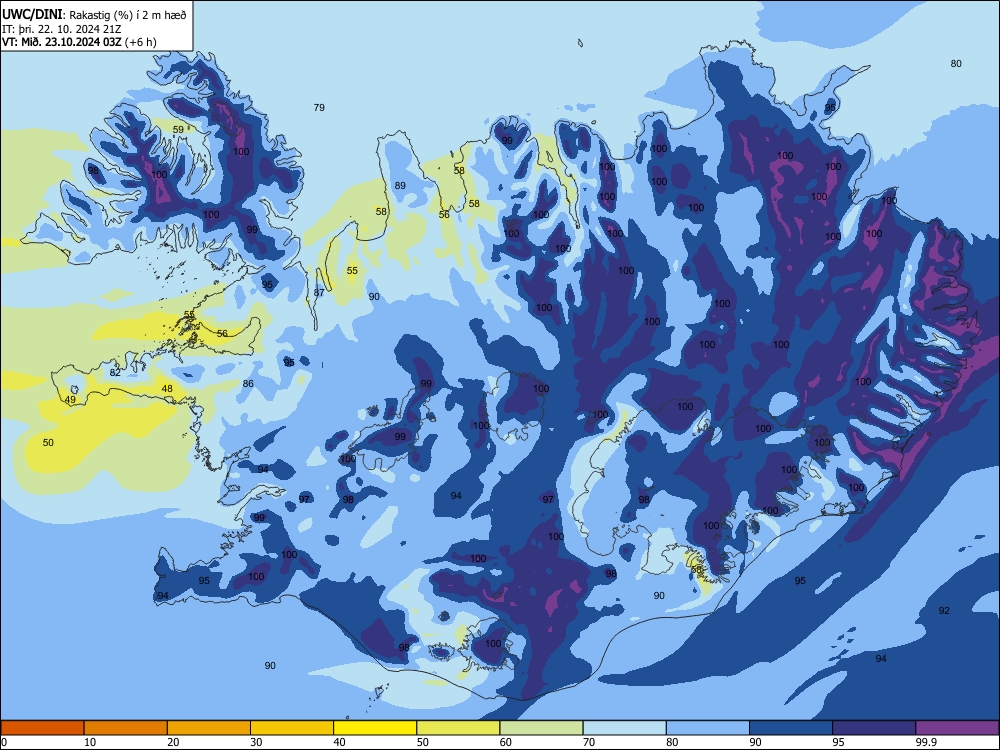Select the golden 30–40 legend color band
1000x750 pixels.
click(292, 728)
